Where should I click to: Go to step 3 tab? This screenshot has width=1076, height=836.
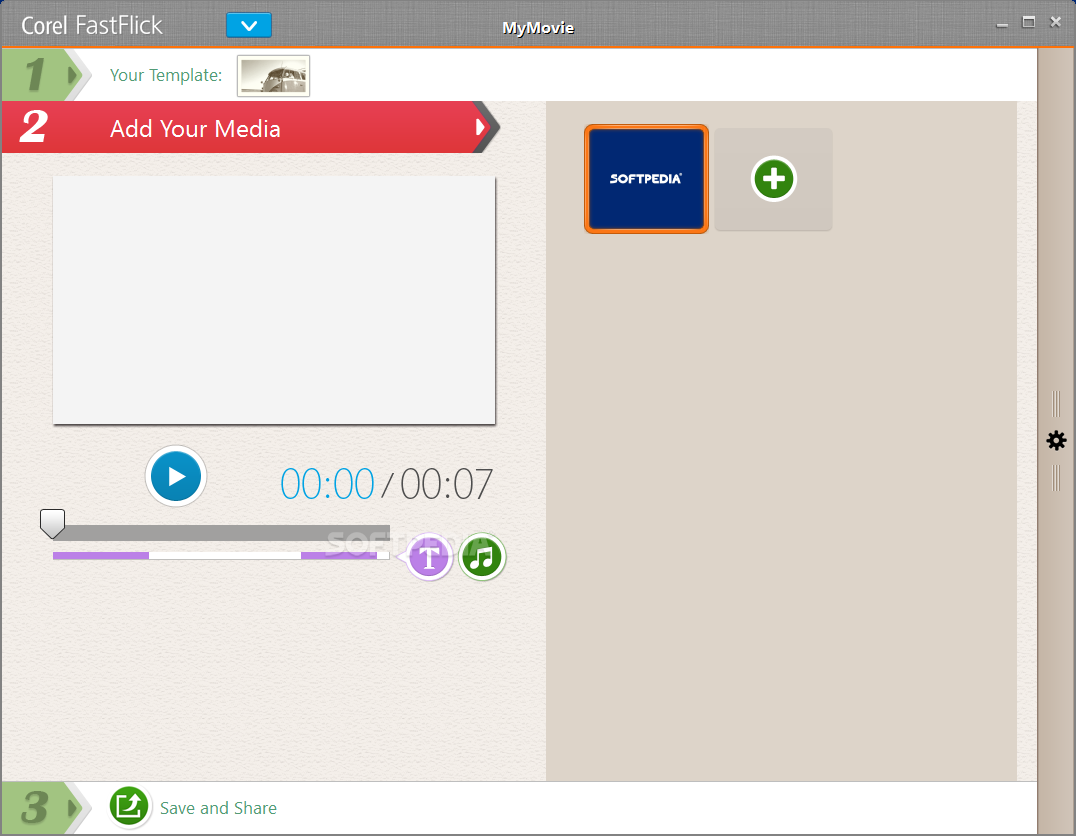point(45,808)
